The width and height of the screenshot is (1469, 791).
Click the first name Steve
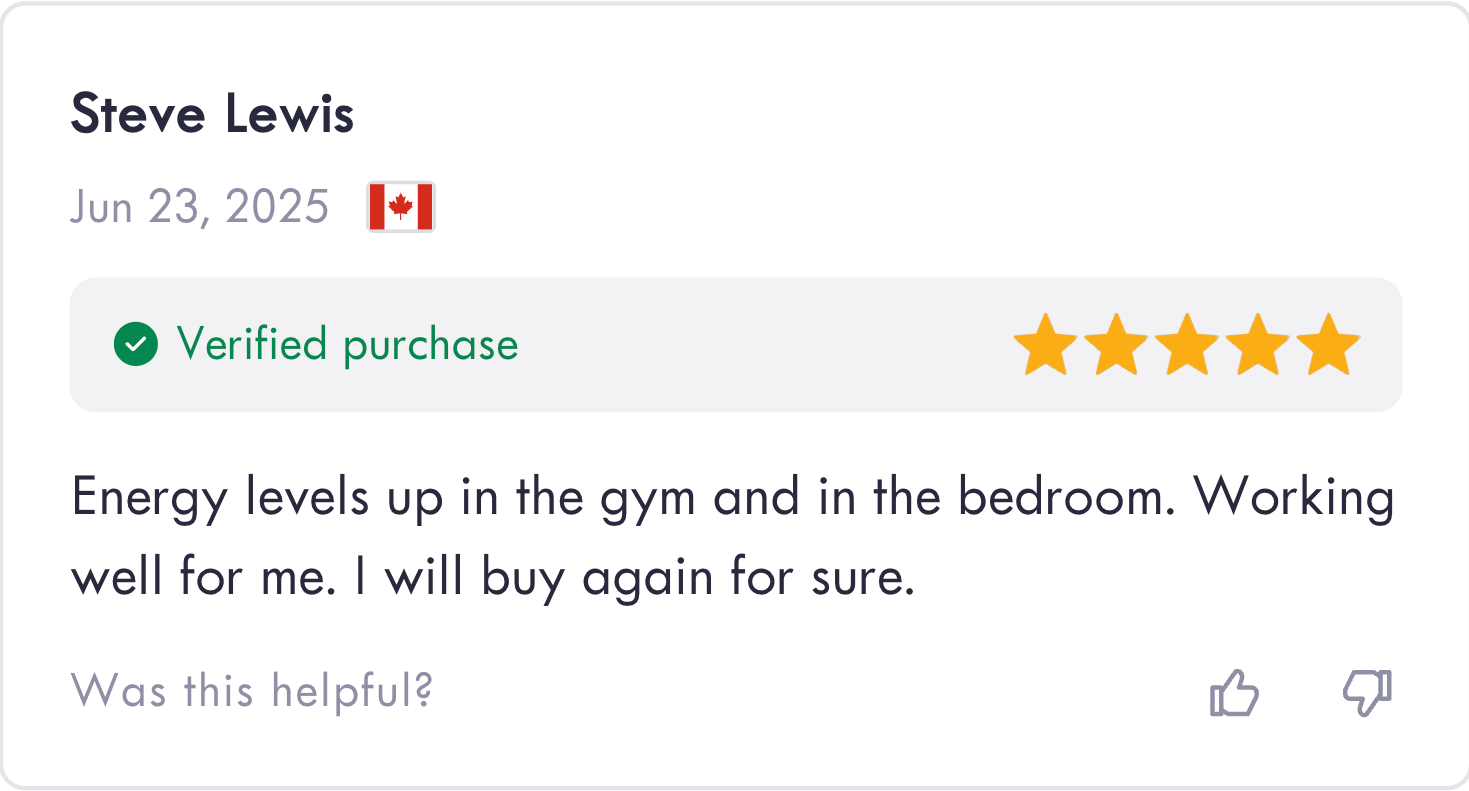137,115
